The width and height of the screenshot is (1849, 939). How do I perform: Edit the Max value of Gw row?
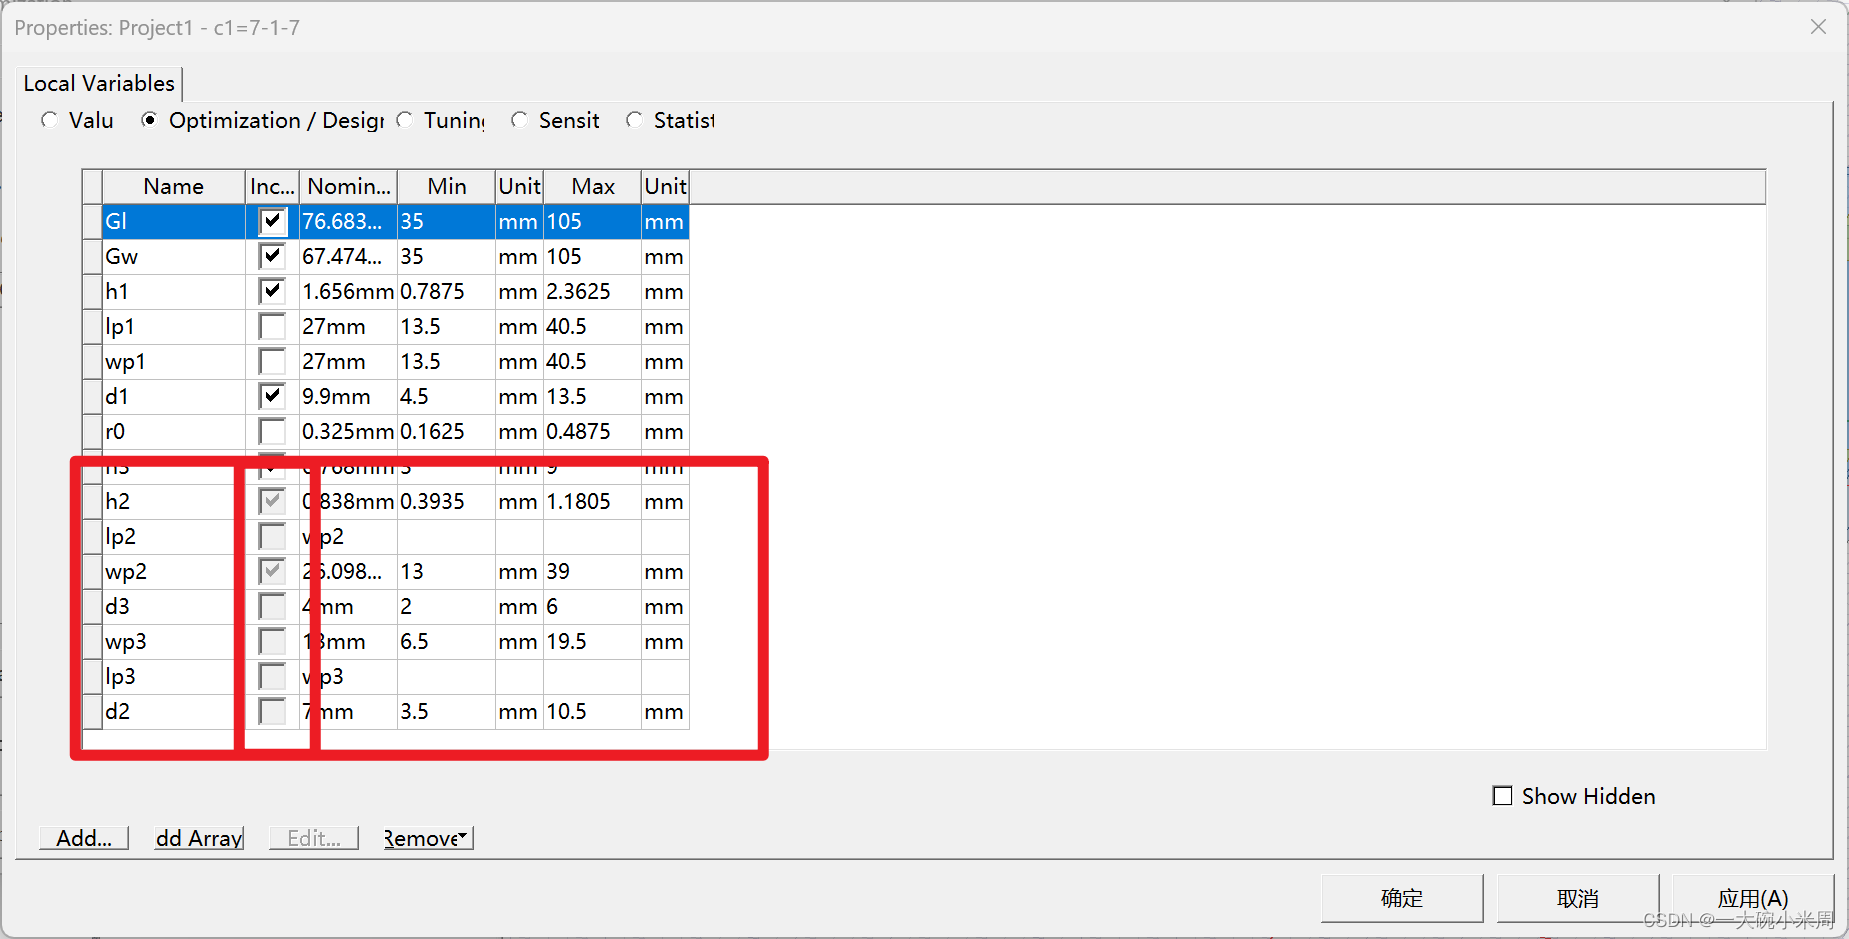click(591, 256)
